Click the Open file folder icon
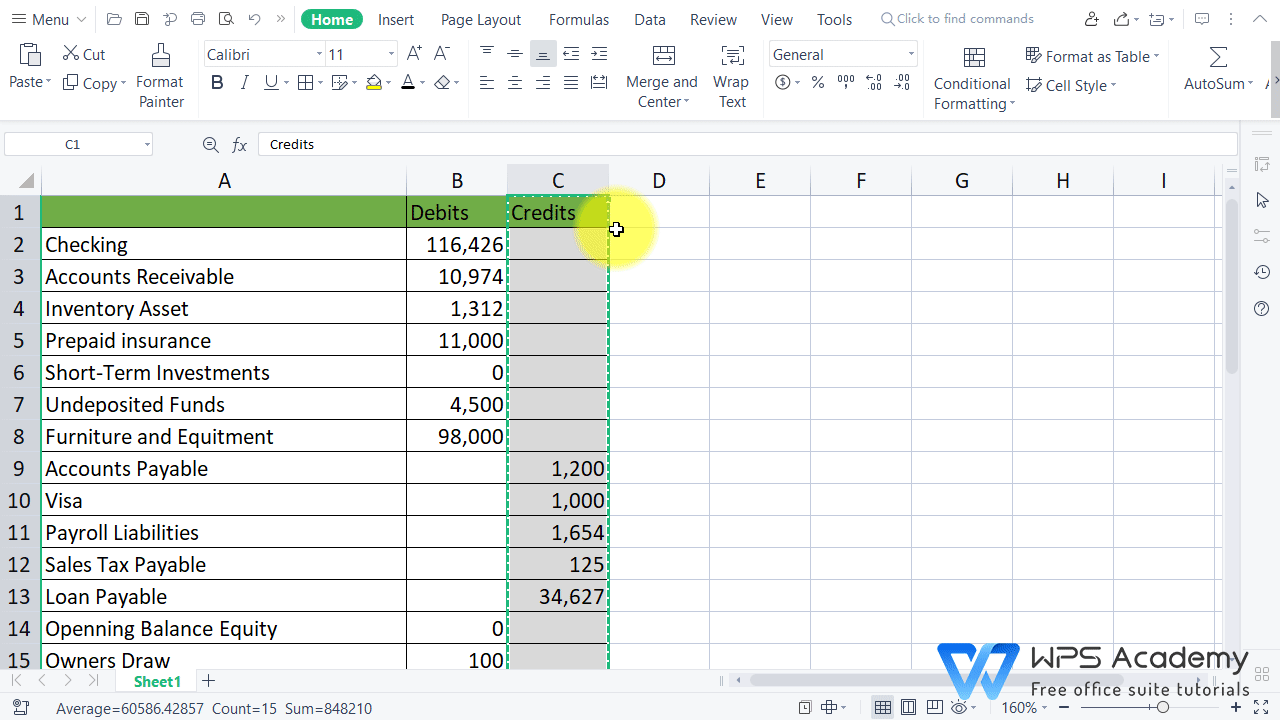Screen dimensions: 1280x720 point(114,19)
